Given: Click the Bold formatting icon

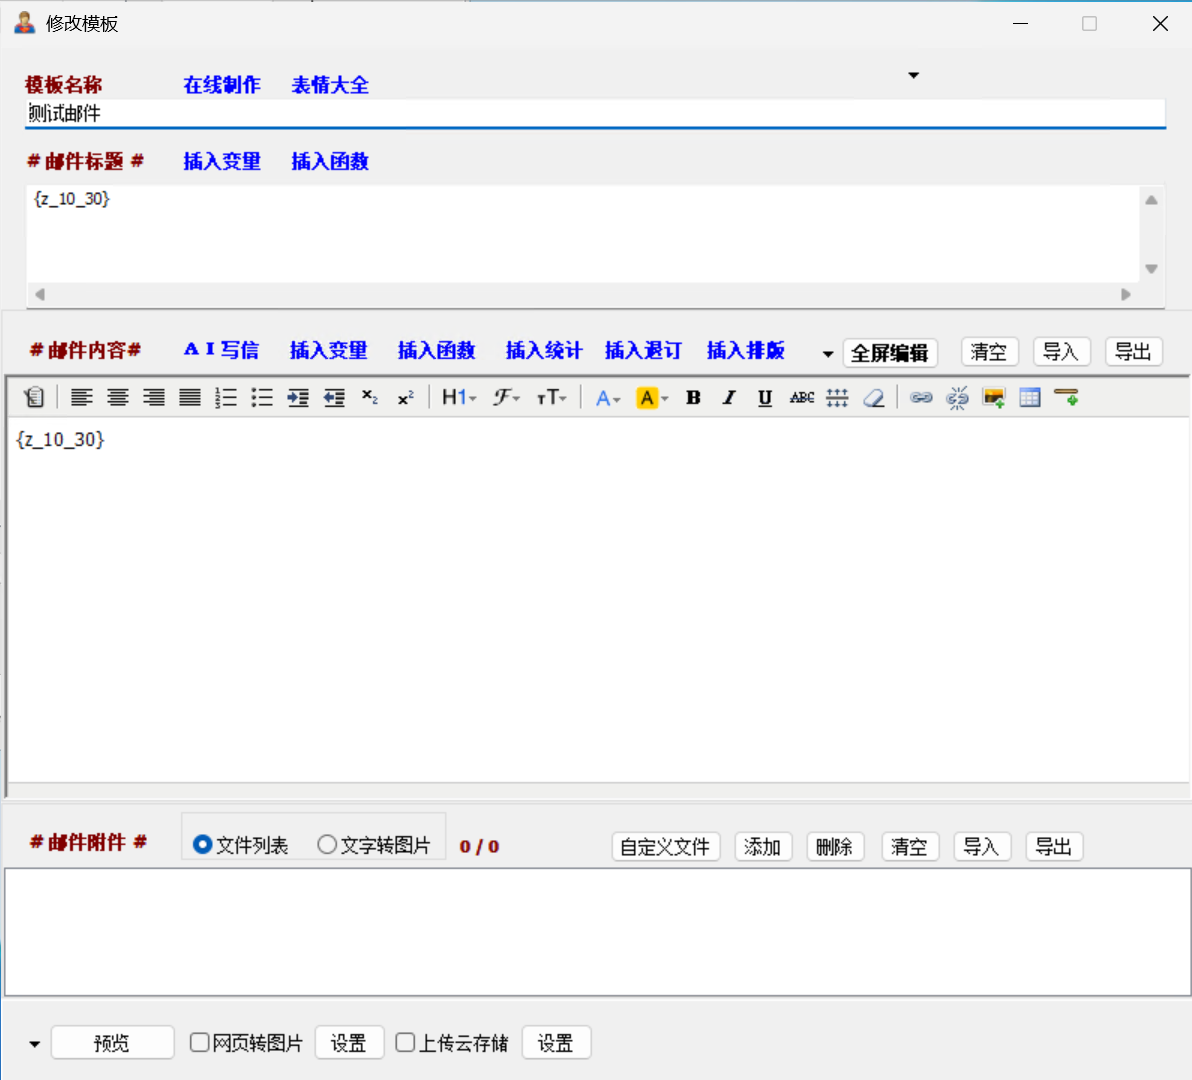Looking at the screenshot, I should coord(693,398).
